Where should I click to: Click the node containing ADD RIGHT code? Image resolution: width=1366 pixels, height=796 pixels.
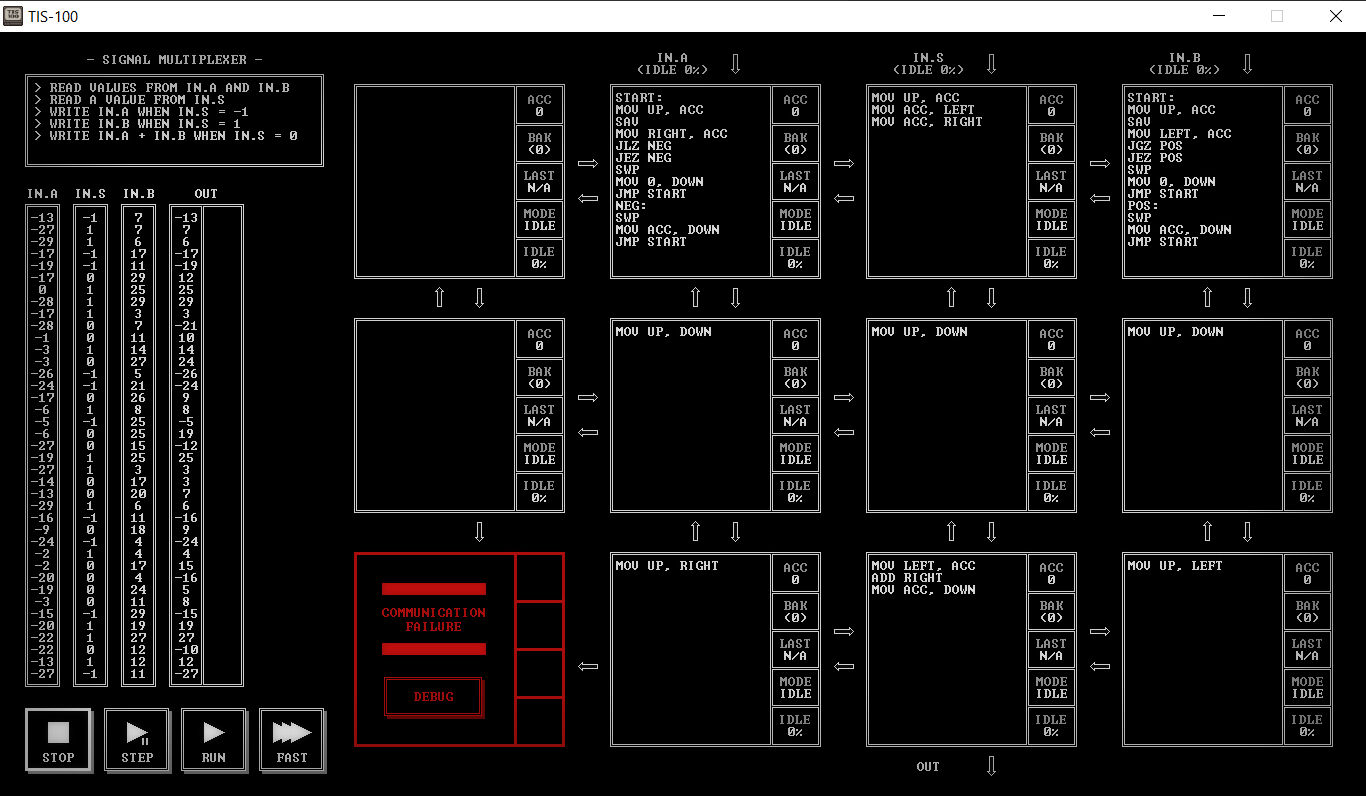(x=947, y=650)
